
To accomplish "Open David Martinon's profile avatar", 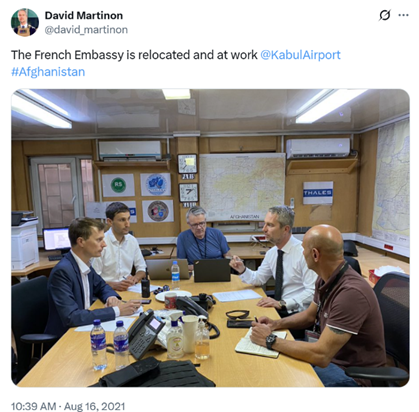I will point(25,22).
